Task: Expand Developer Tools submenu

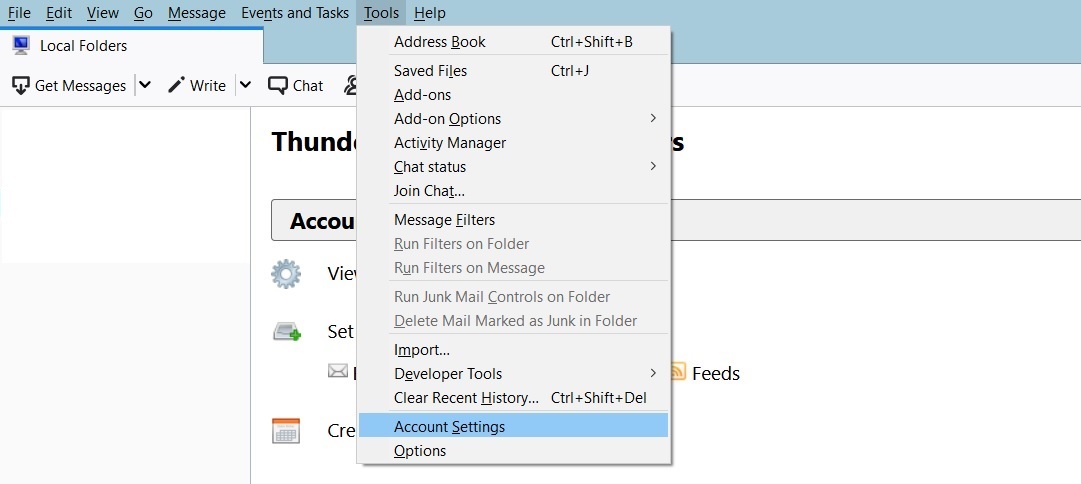Action: click(x=653, y=373)
